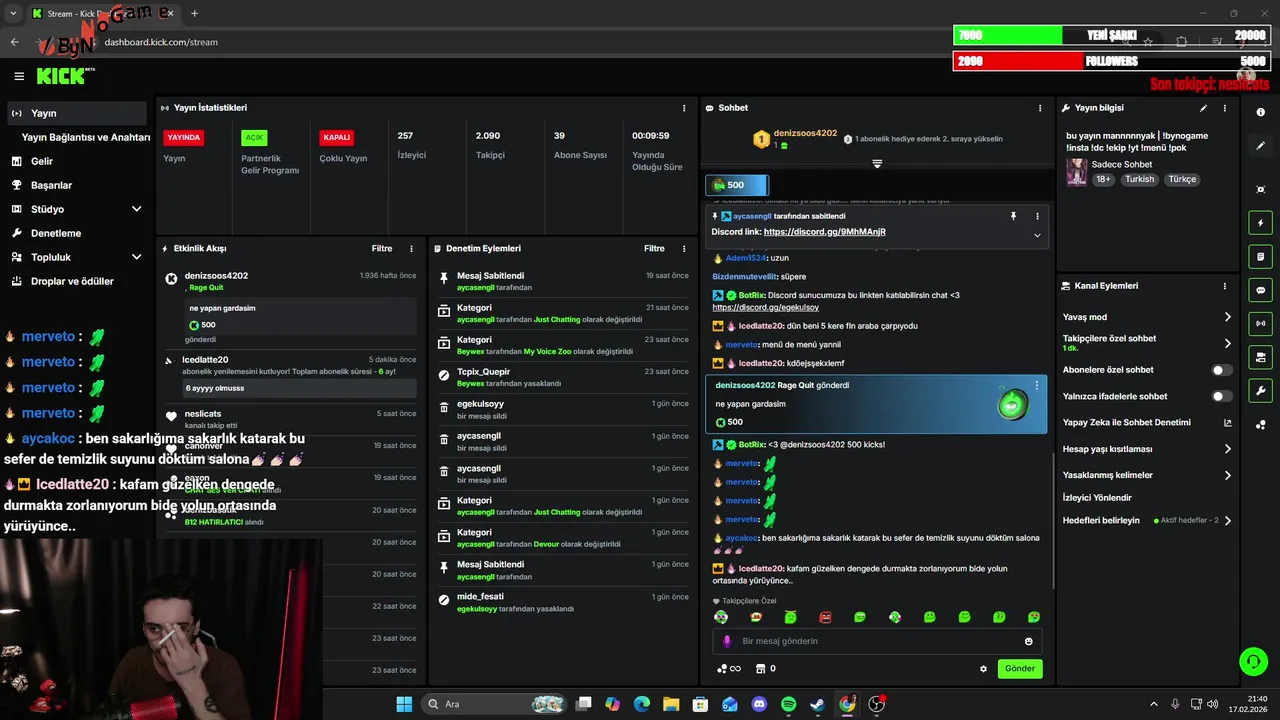Click the Gönder send button
The image size is (1280, 720).
tap(1020, 669)
